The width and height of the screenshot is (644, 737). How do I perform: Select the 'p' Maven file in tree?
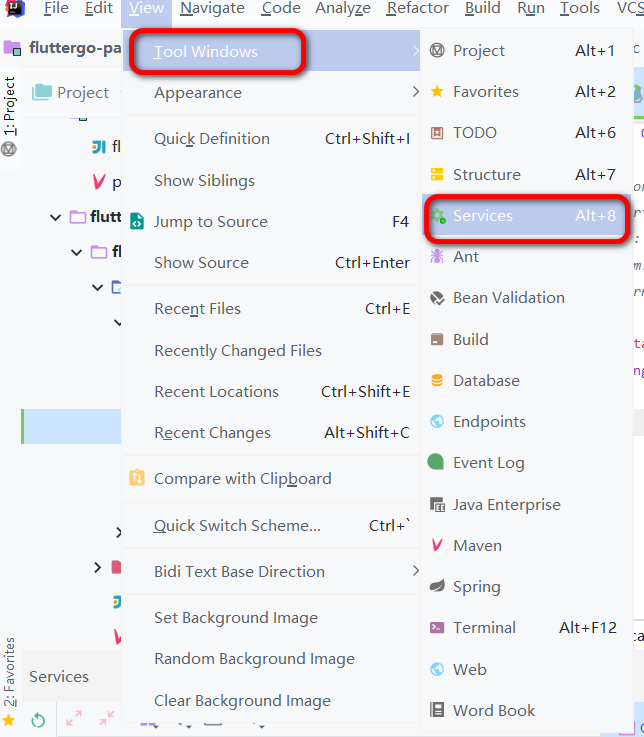(107, 181)
